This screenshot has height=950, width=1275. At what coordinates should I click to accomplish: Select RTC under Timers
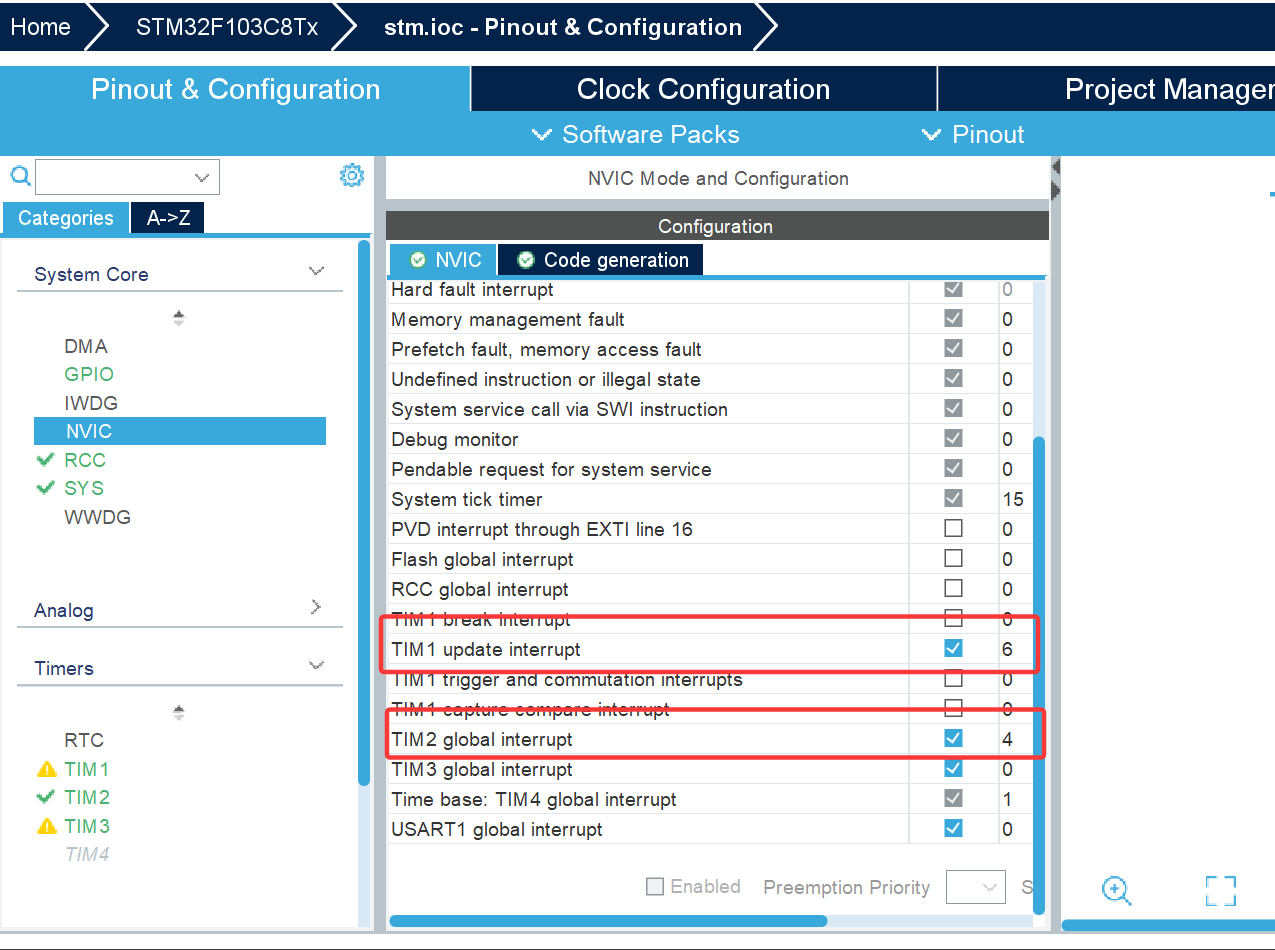[x=84, y=740]
